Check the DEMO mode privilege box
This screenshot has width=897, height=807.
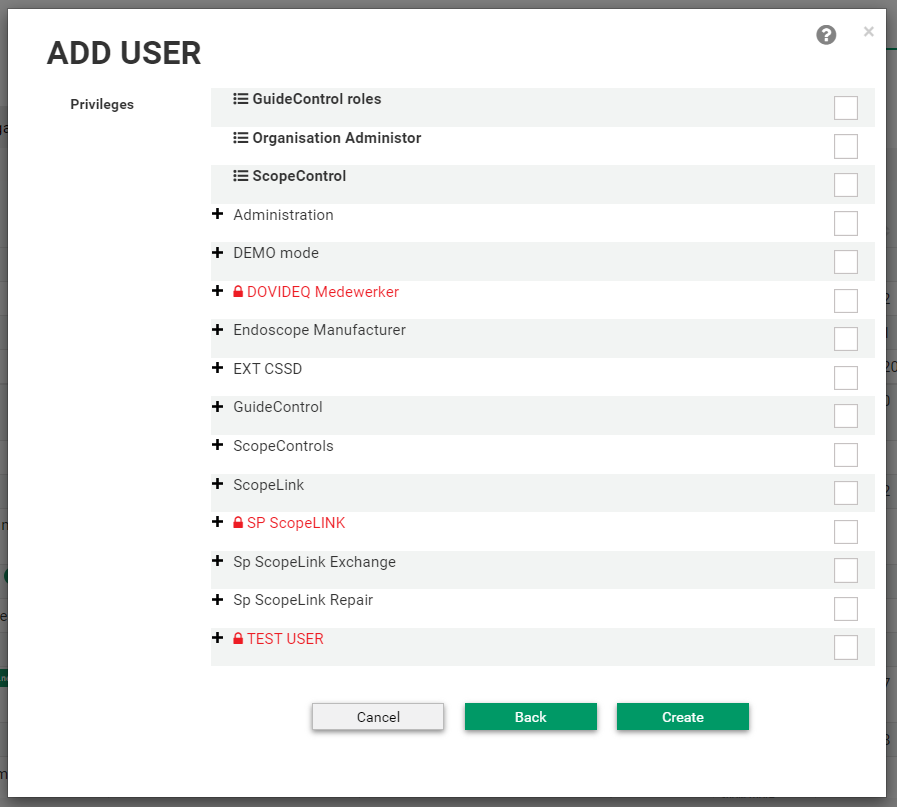845,262
